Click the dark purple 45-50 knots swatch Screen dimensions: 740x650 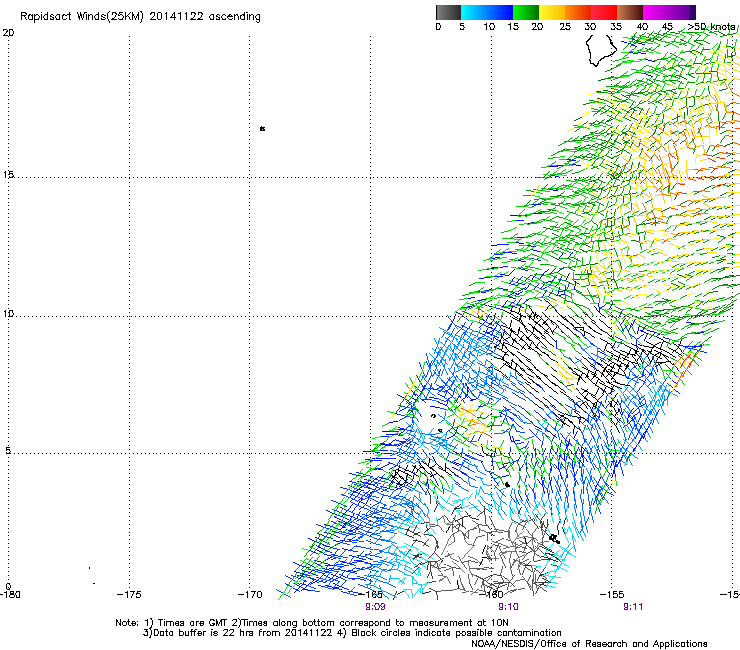[682, 12]
